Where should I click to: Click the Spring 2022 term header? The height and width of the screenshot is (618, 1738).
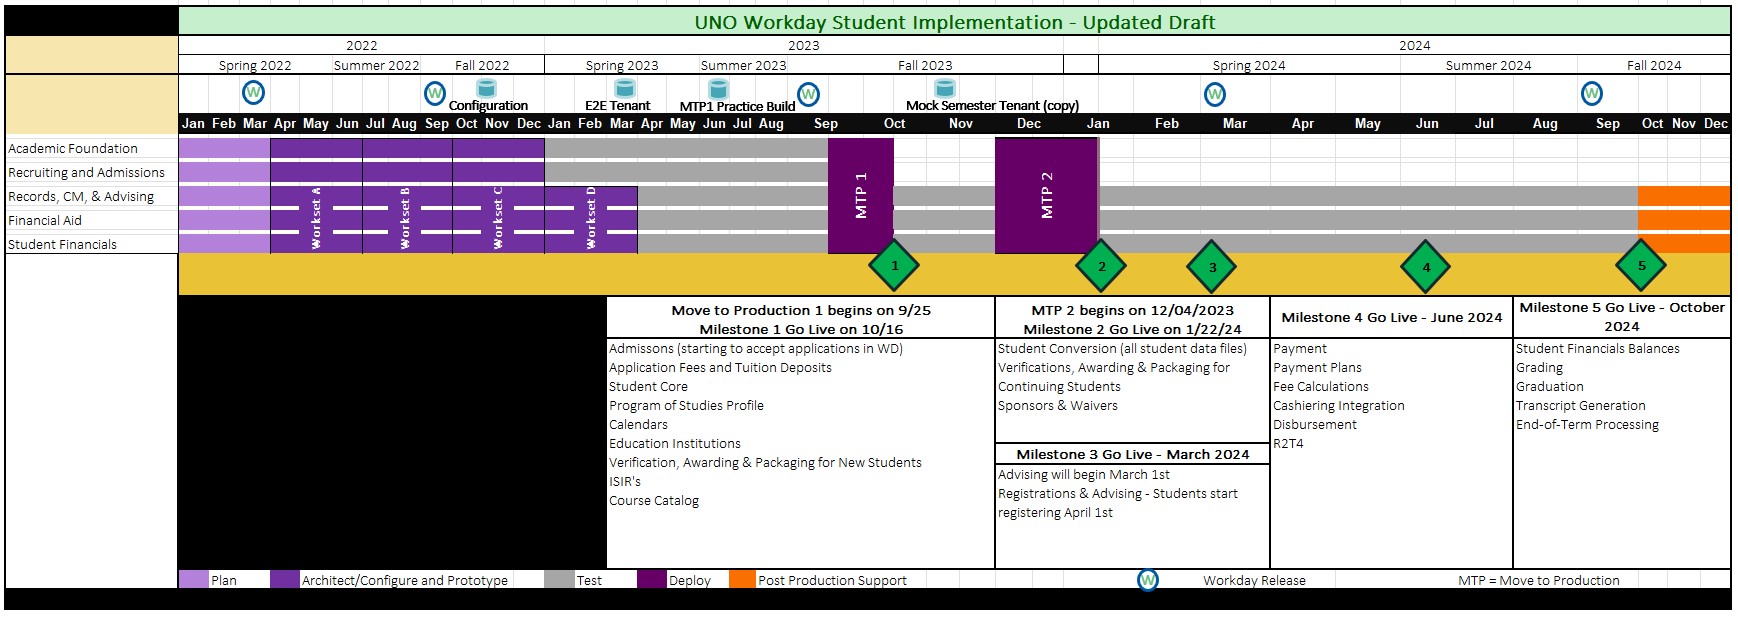255,65
